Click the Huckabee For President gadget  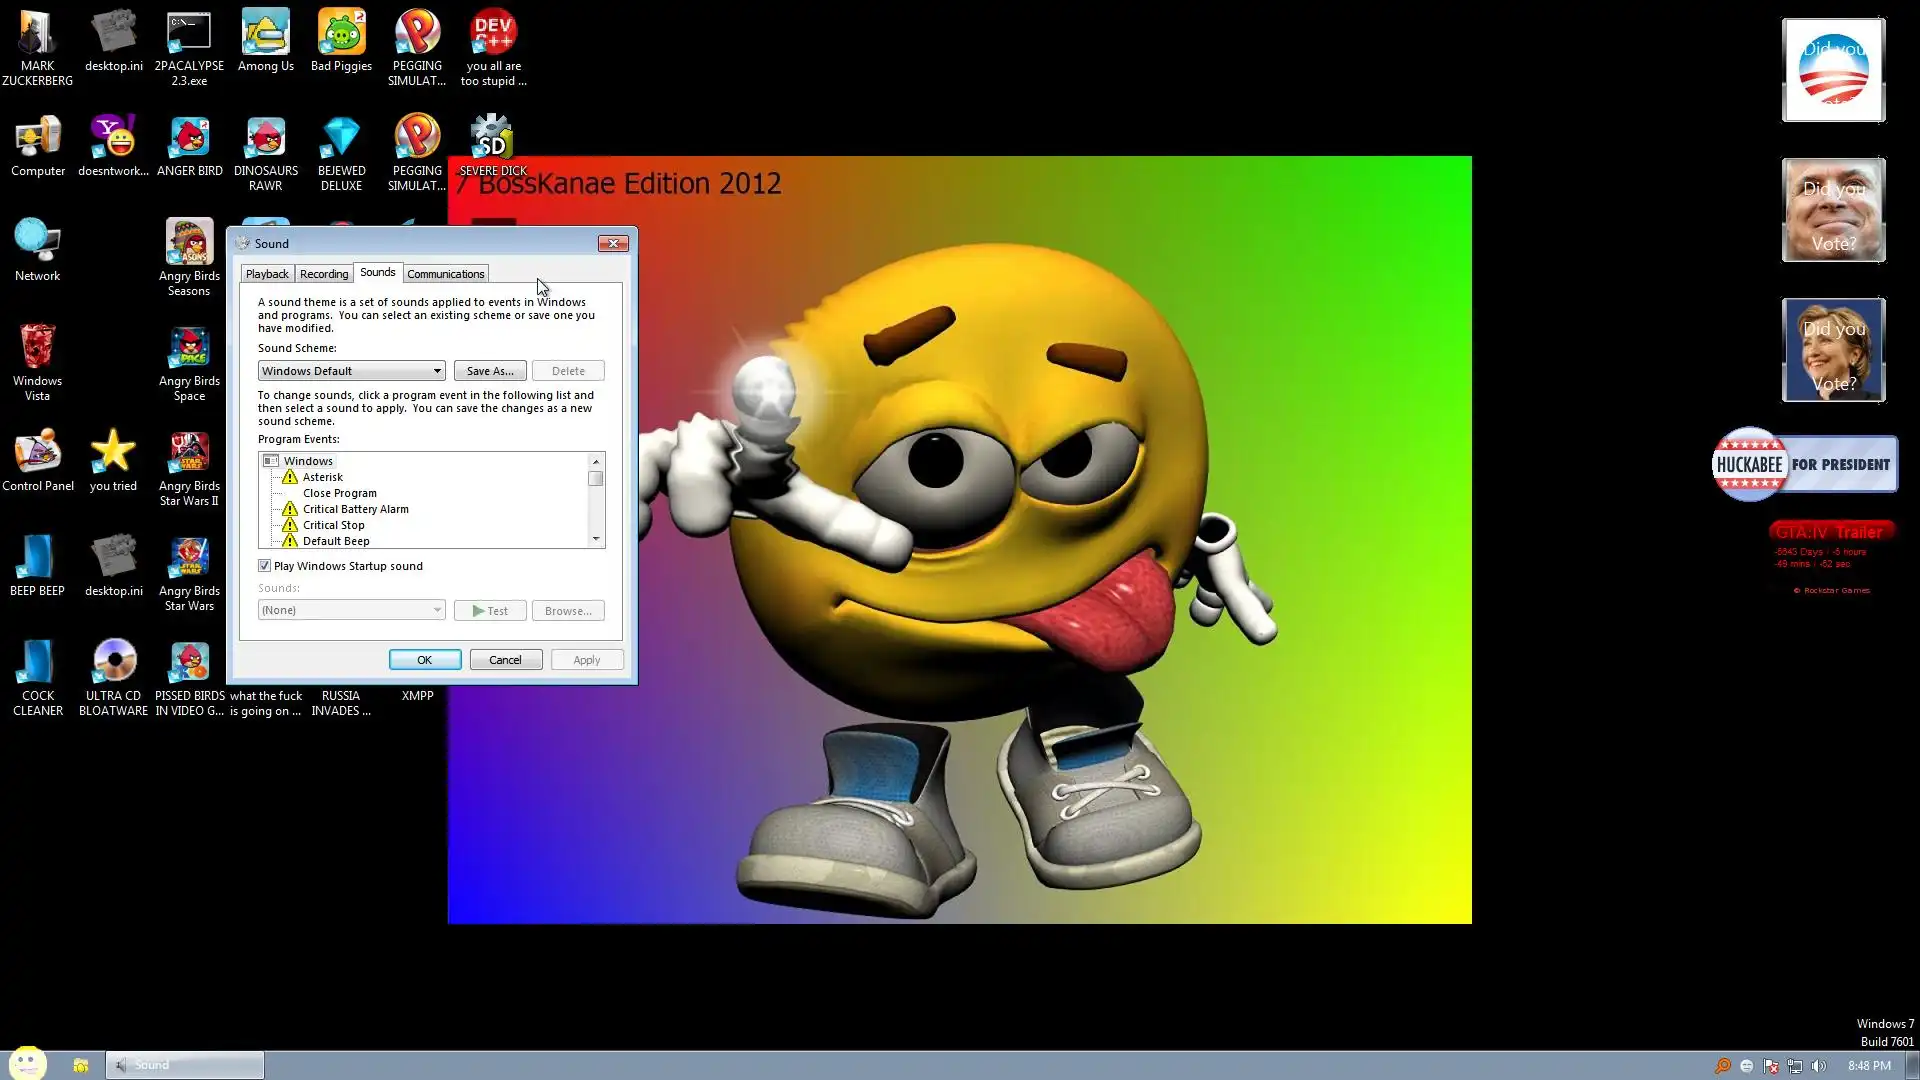point(1805,465)
